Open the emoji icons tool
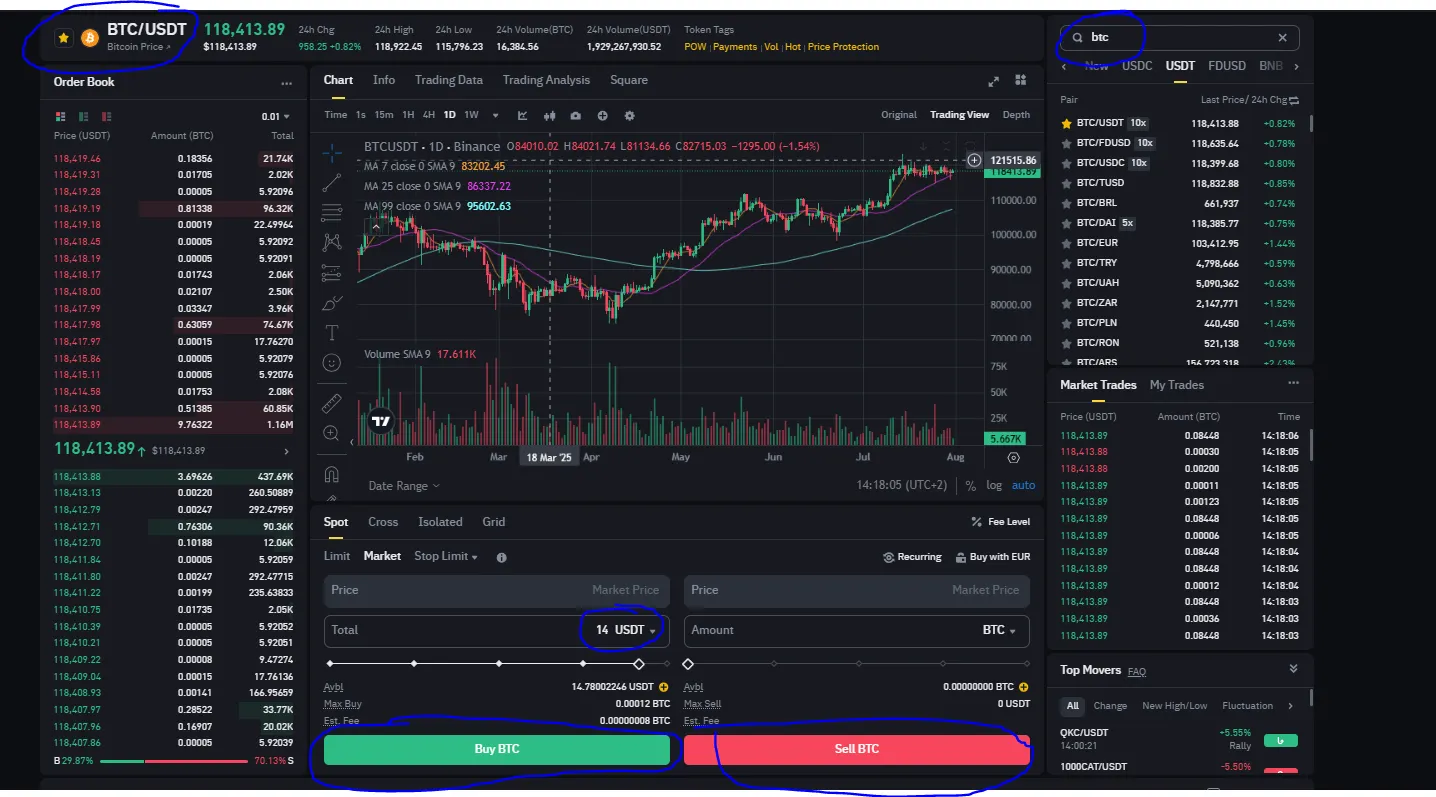This screenshot has width=1436, height=797. click(332, 362)
